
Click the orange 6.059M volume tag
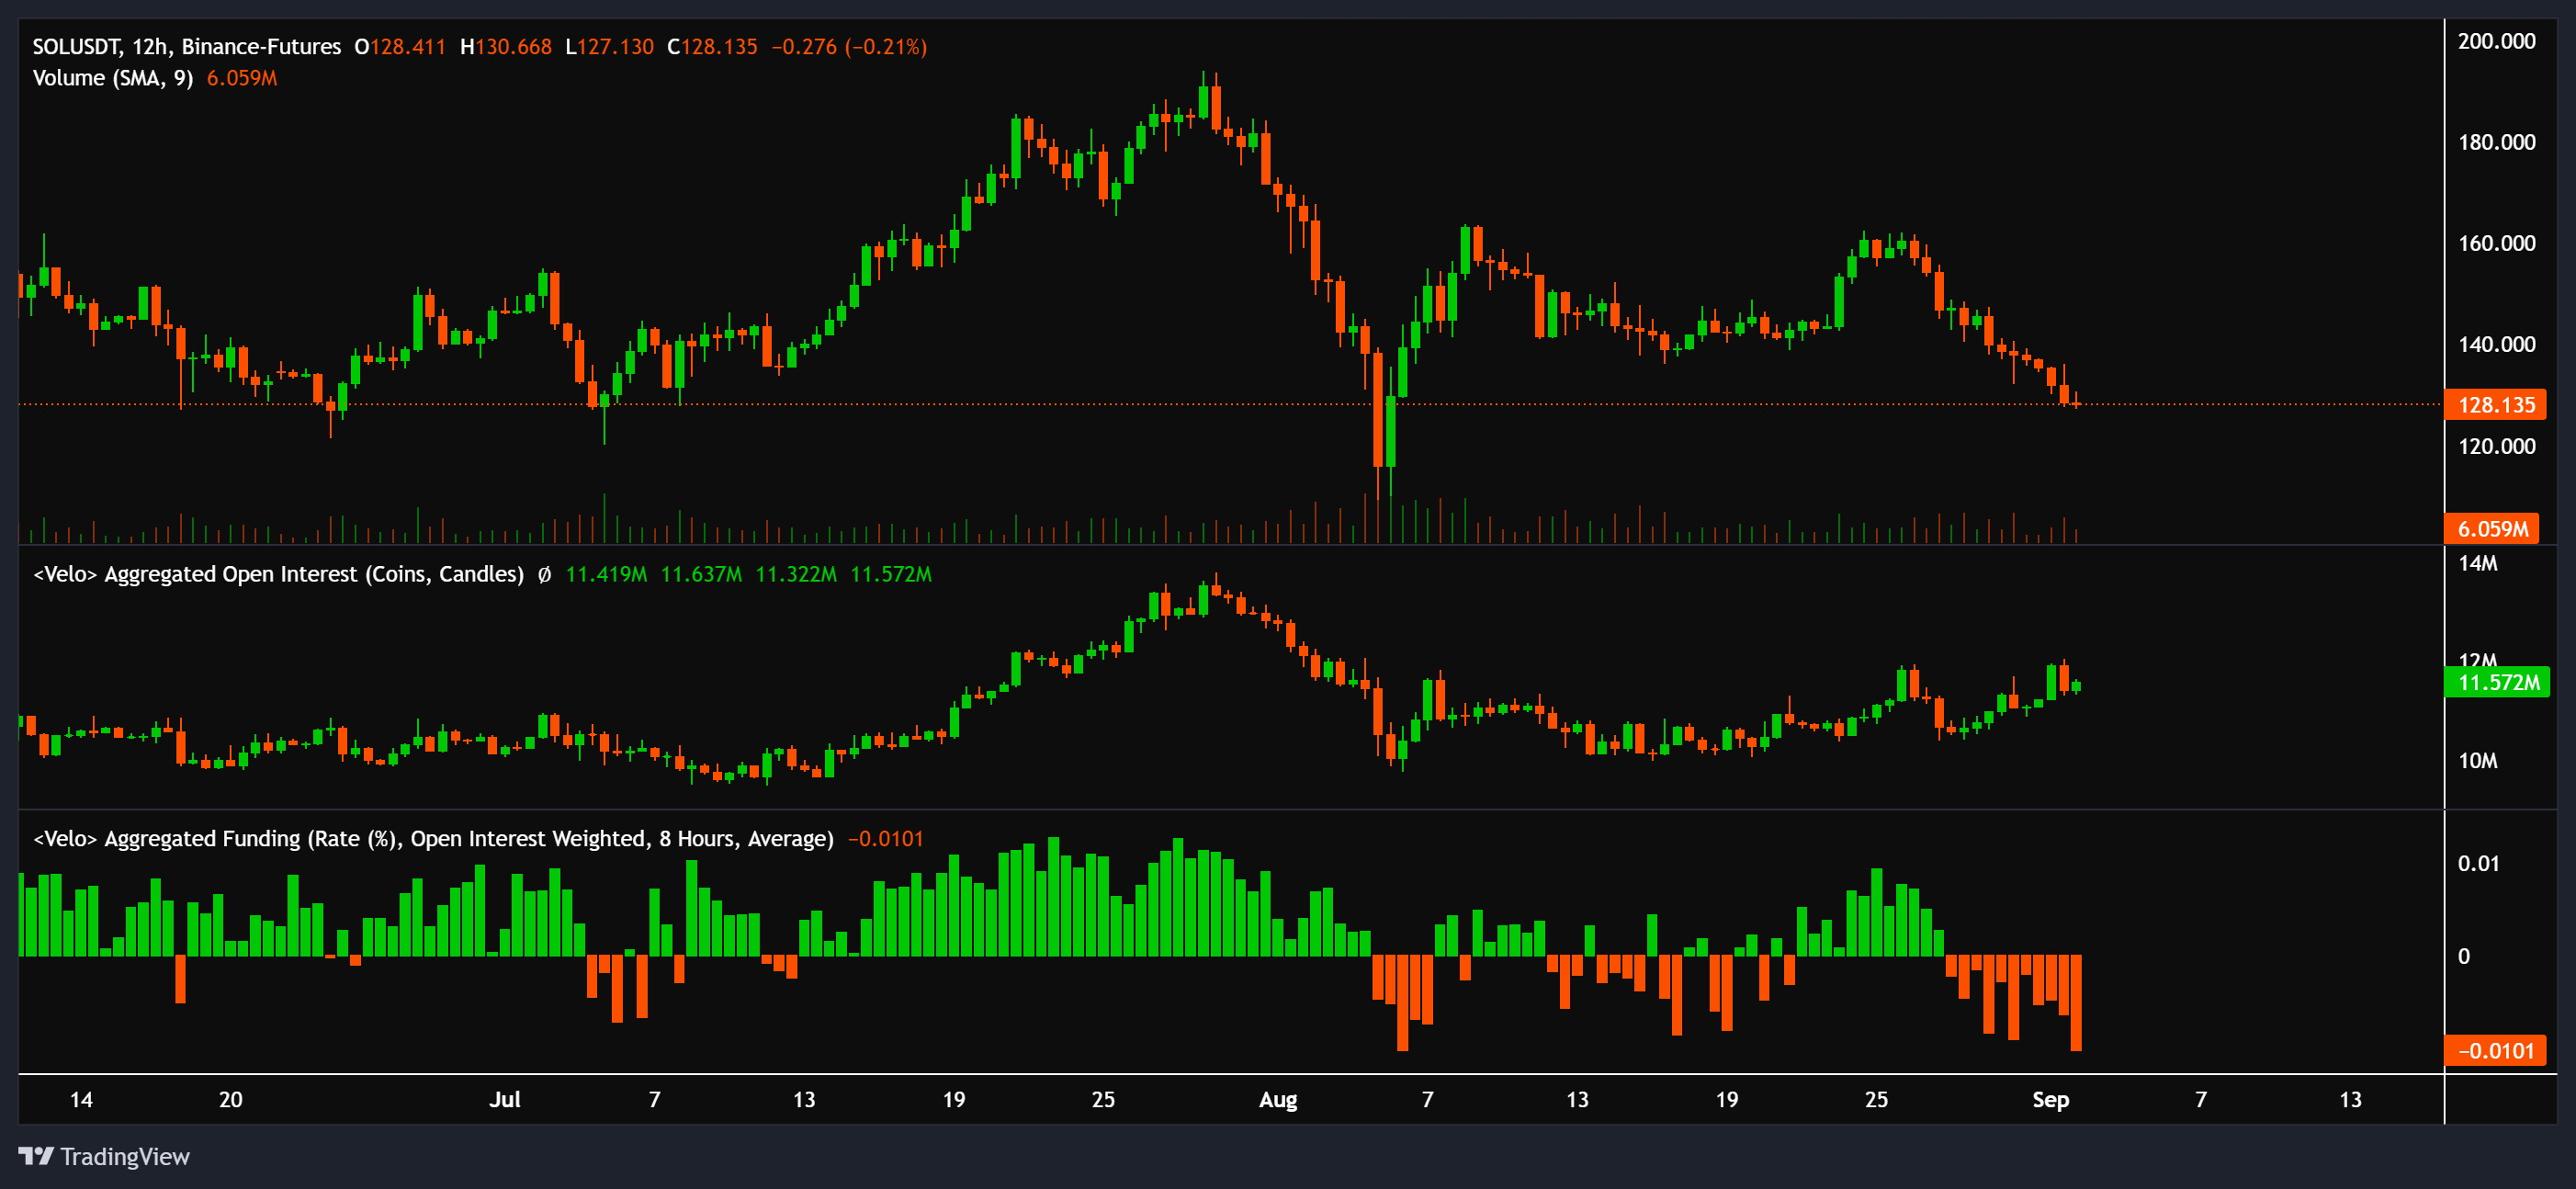[x=2492, y=529]
